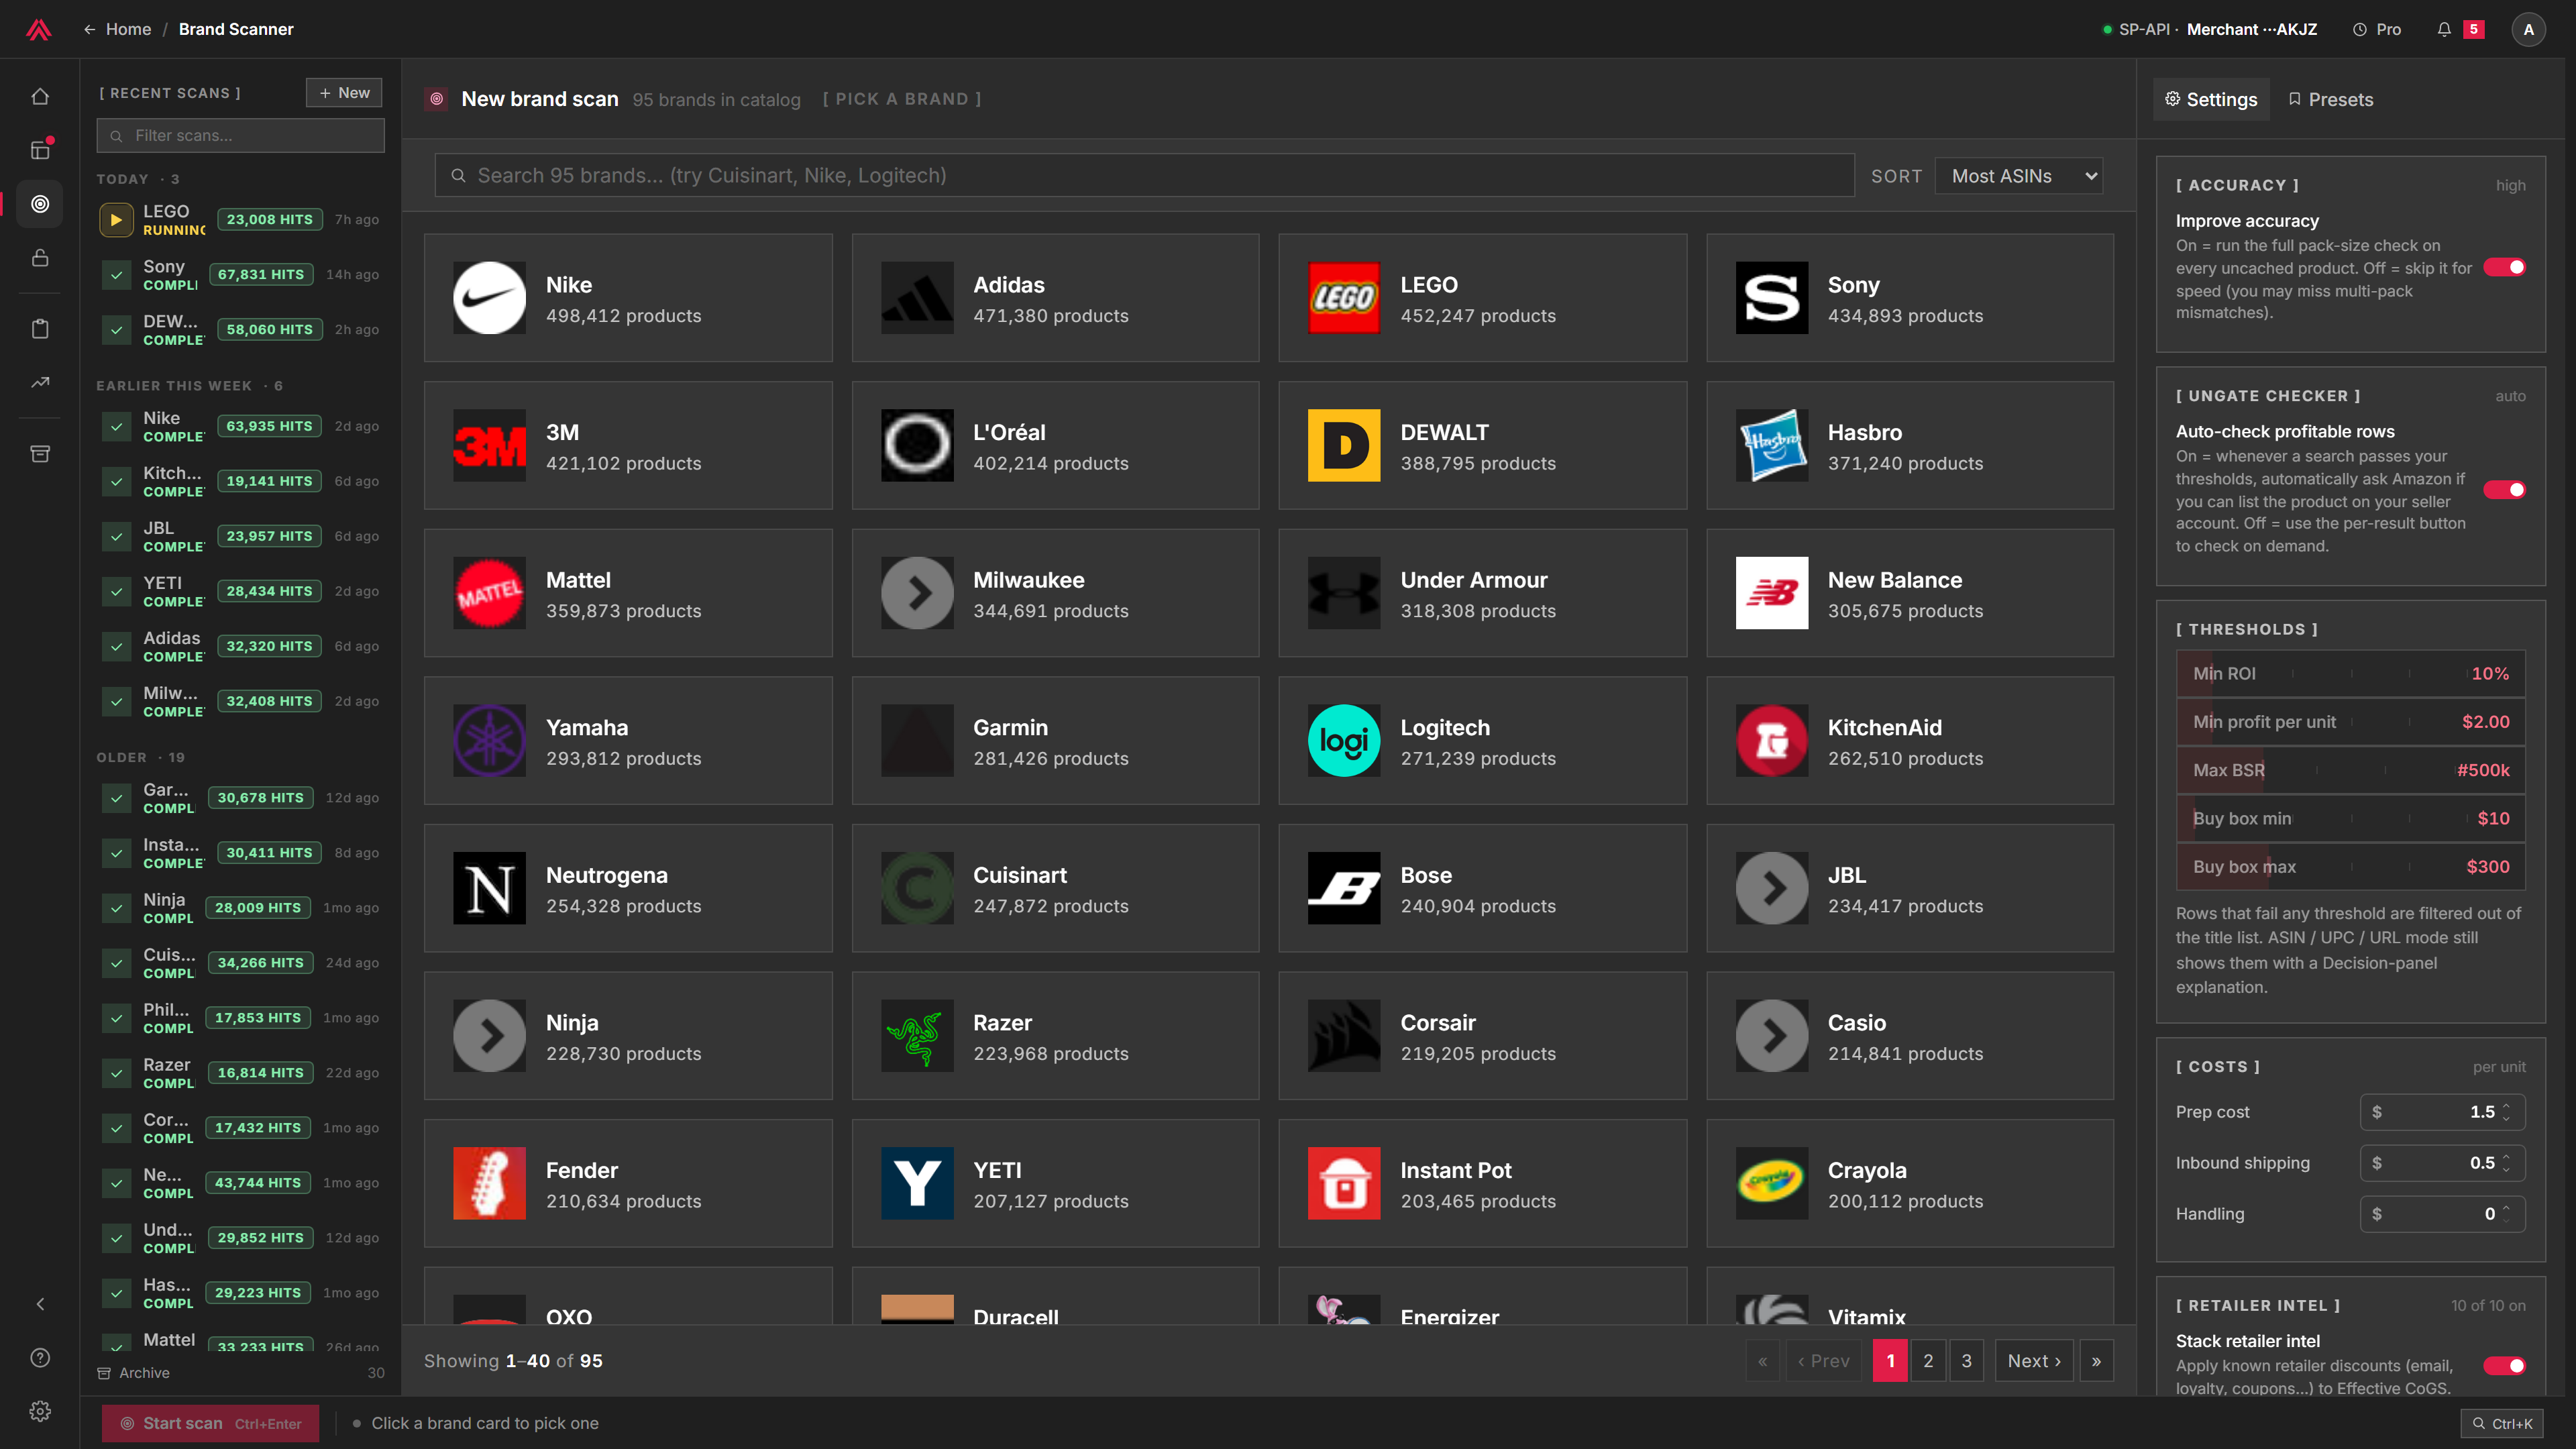
Task: Open the settings gear at sidebar bottom
Action: tap(40, 1411)
